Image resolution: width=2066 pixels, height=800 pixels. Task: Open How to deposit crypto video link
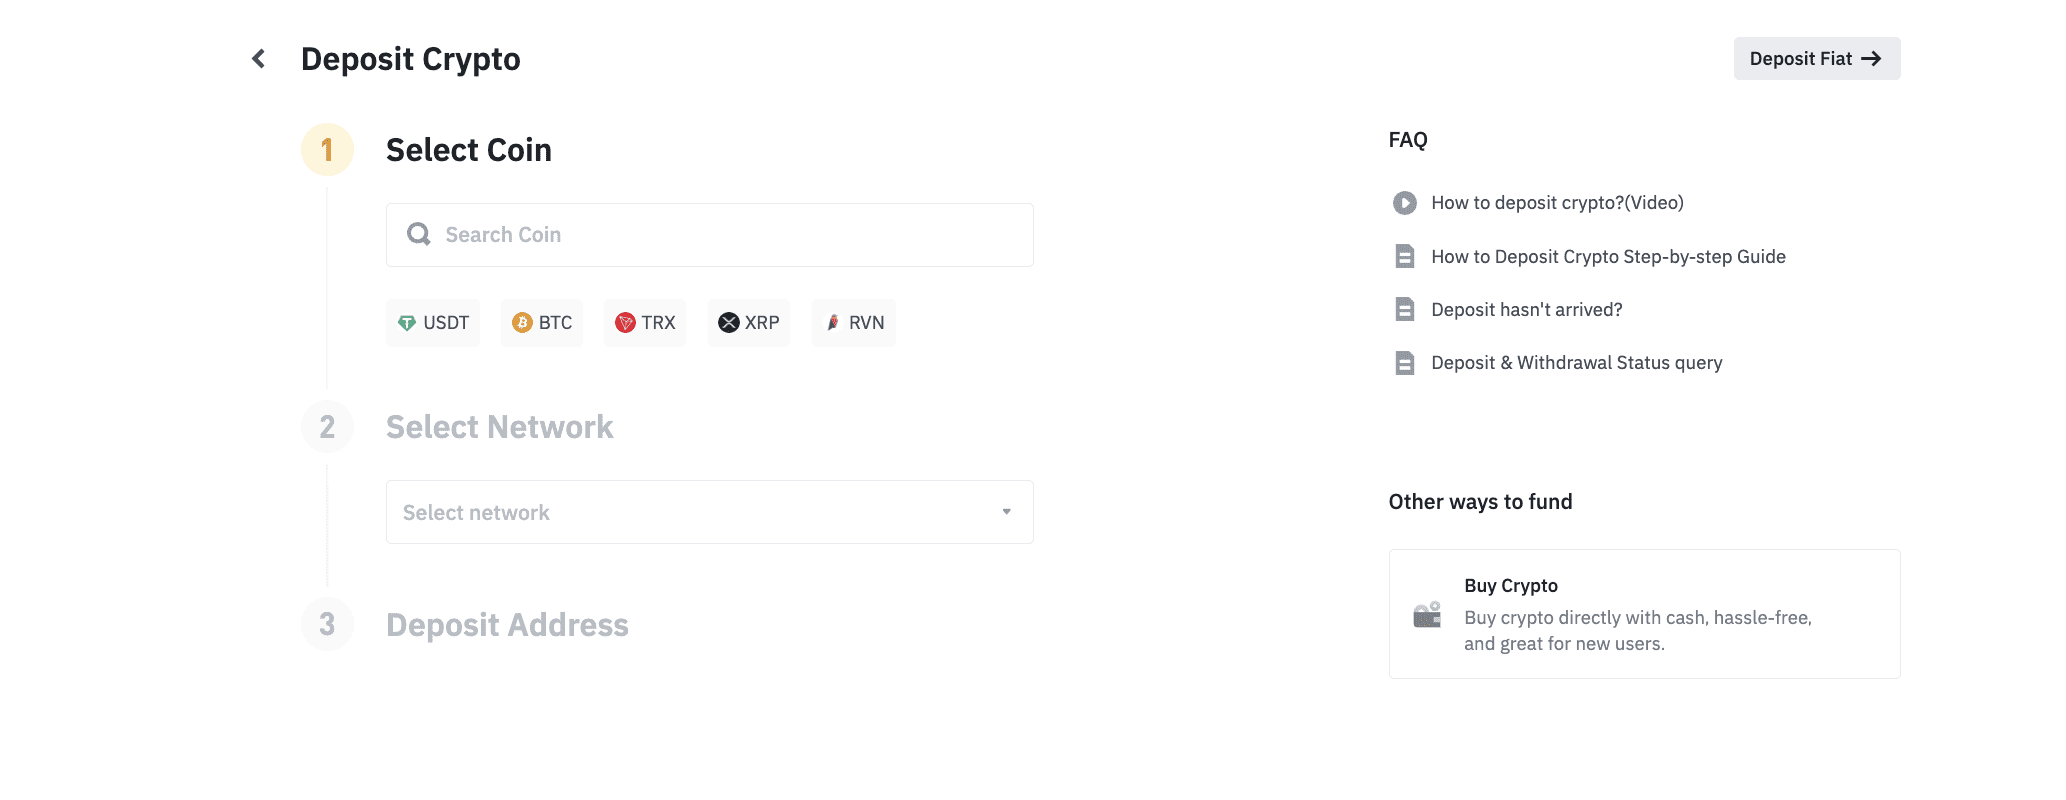tap(1557, 203)
